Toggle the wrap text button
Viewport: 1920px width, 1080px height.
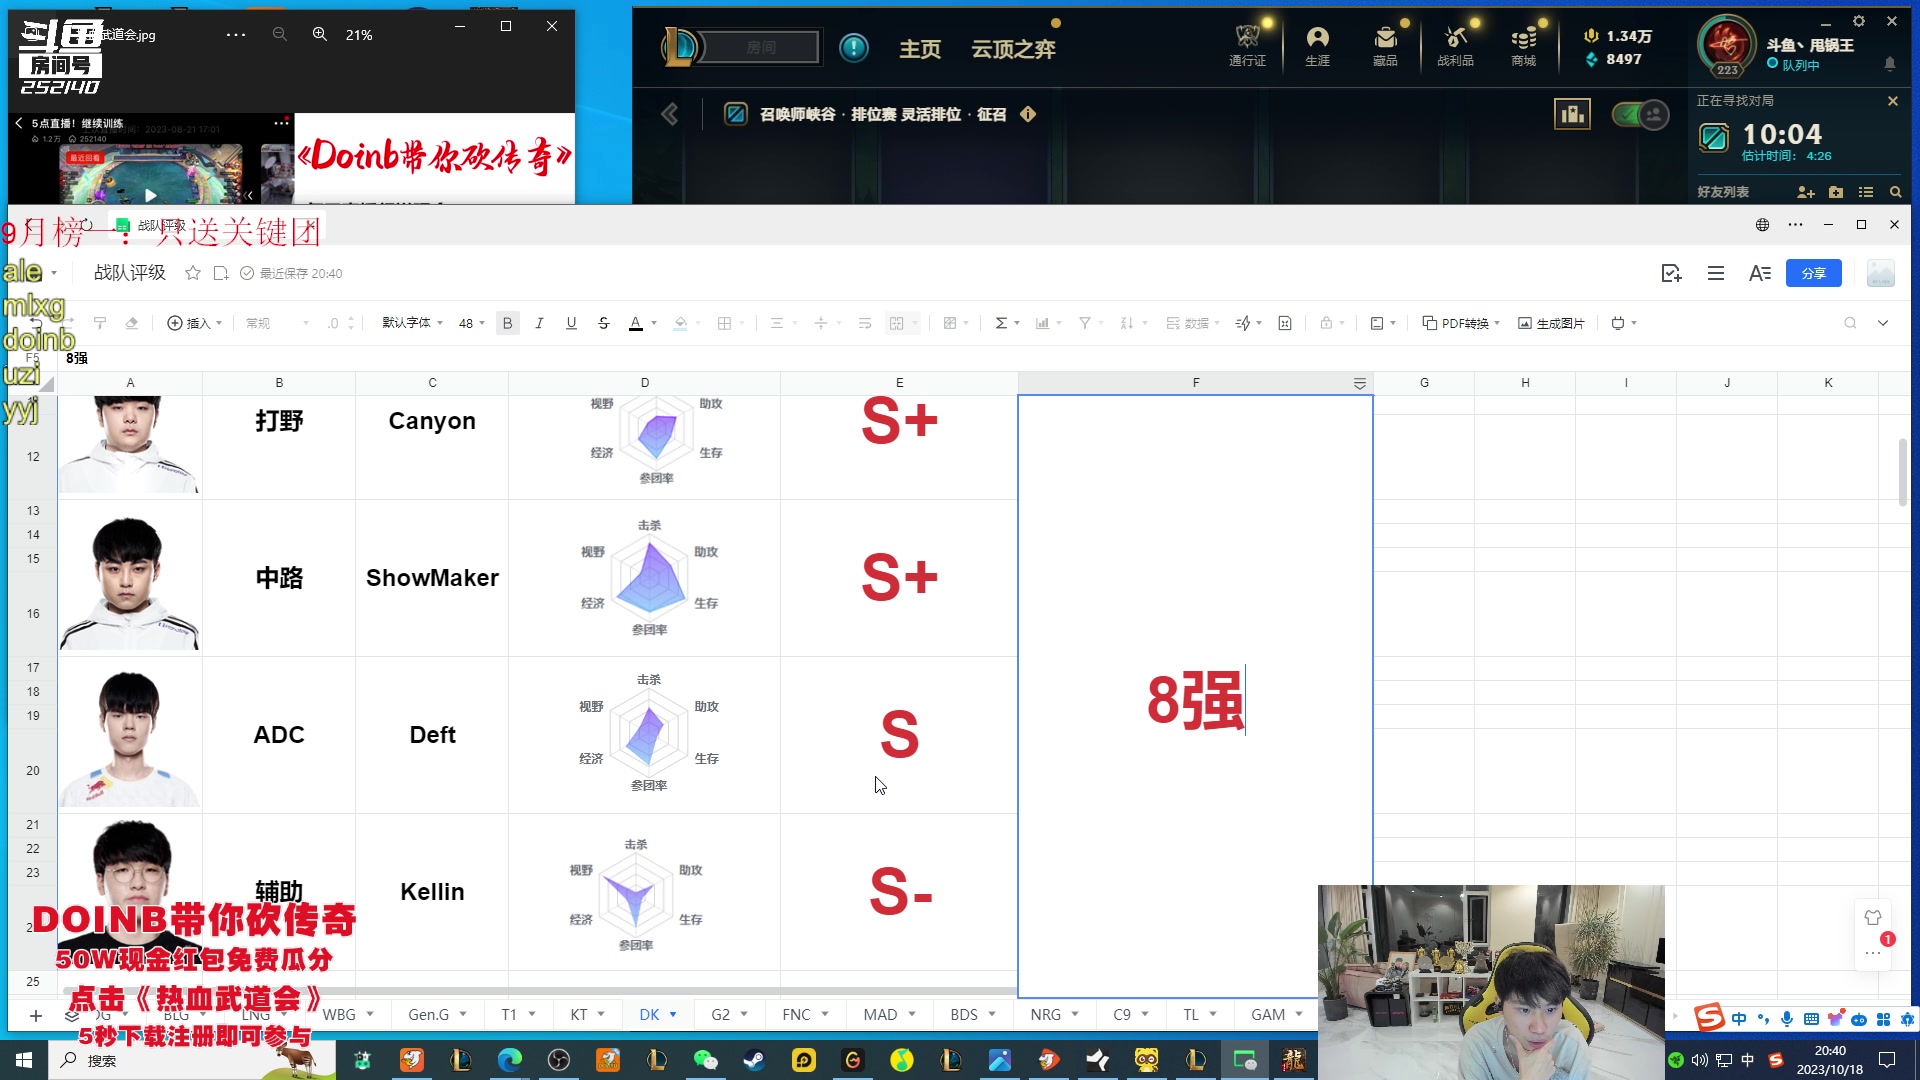tap(865, 323)
